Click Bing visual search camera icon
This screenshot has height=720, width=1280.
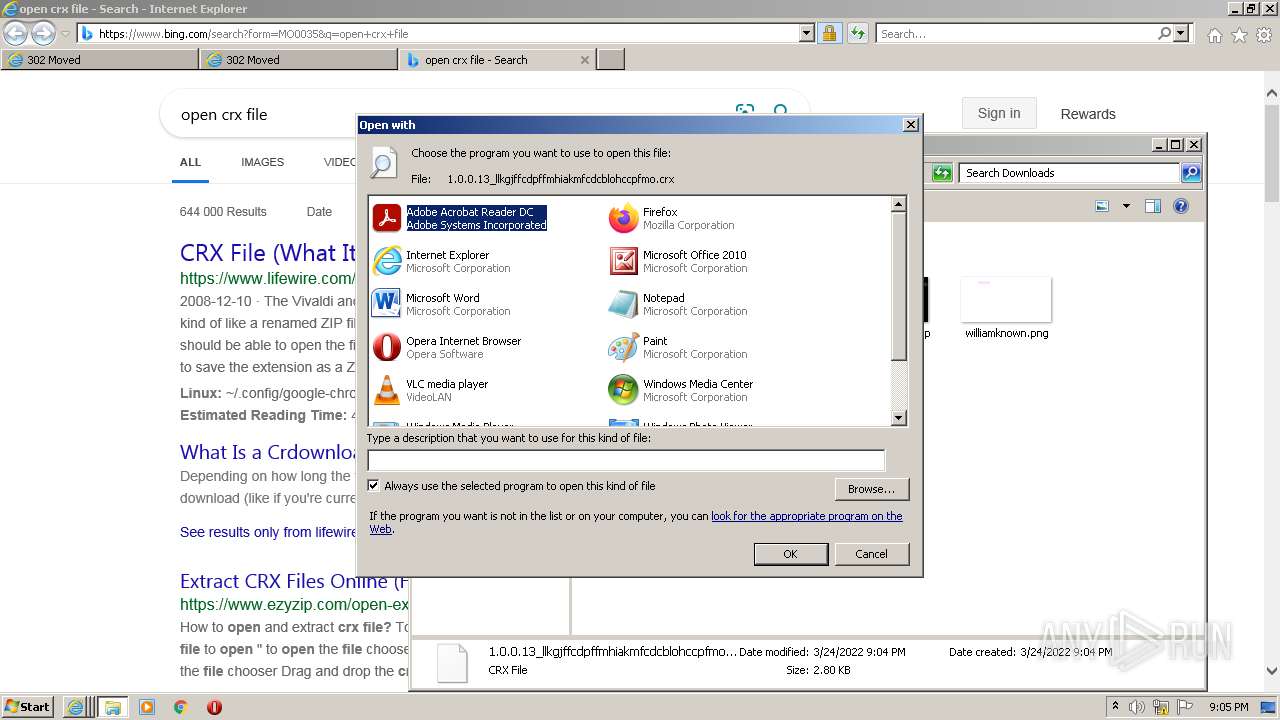tap(744, 111)
